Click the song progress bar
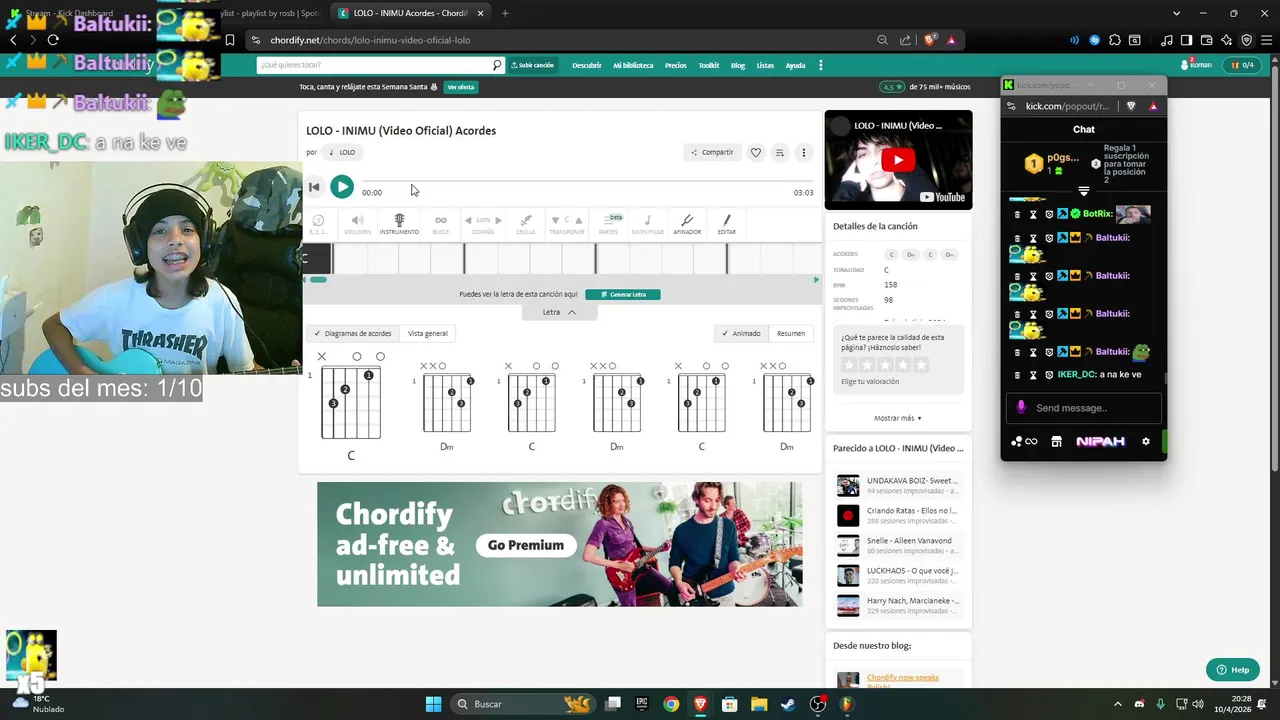 [588, 183]
